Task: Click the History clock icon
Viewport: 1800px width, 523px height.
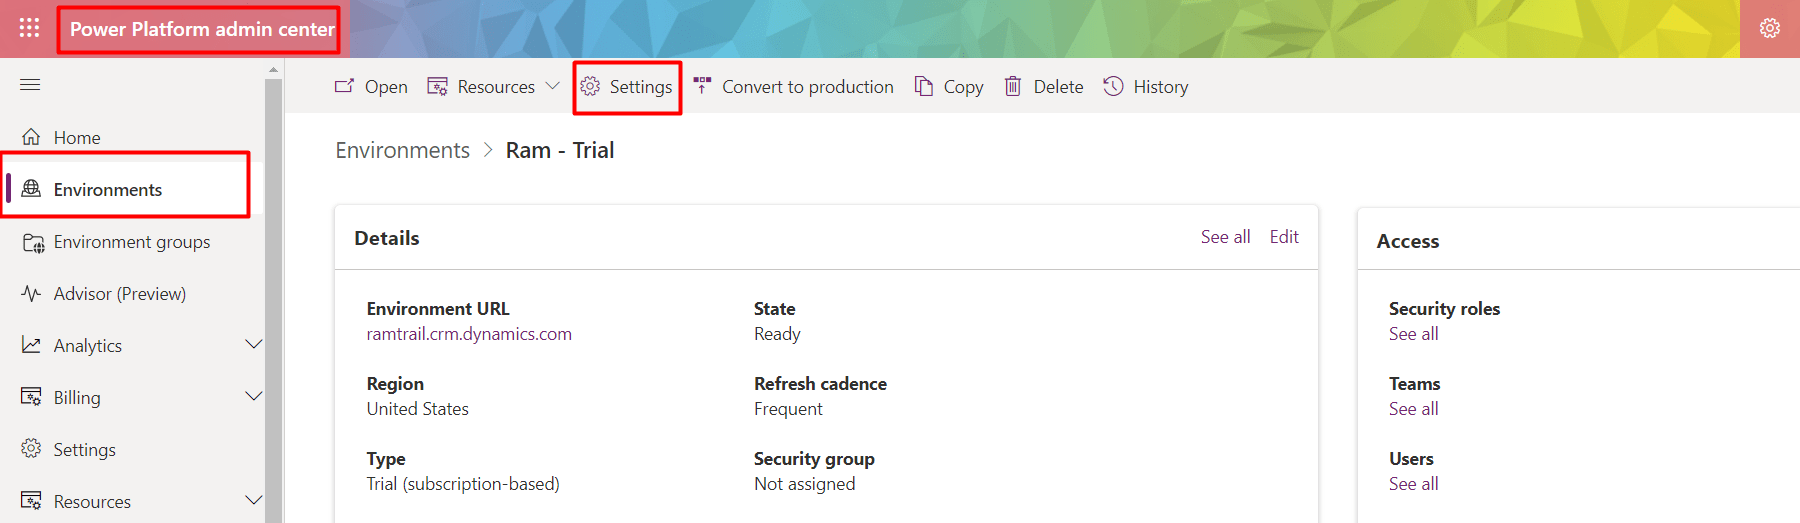Action: (1113, 86)
